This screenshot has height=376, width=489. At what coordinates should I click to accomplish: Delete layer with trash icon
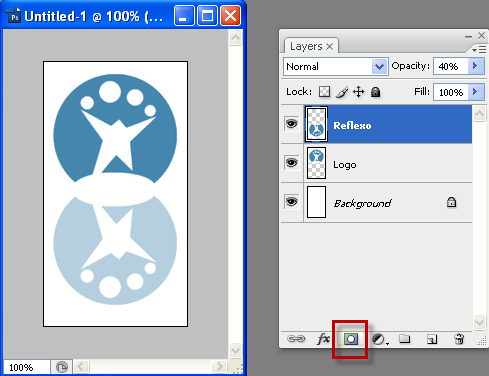point(459,339)
